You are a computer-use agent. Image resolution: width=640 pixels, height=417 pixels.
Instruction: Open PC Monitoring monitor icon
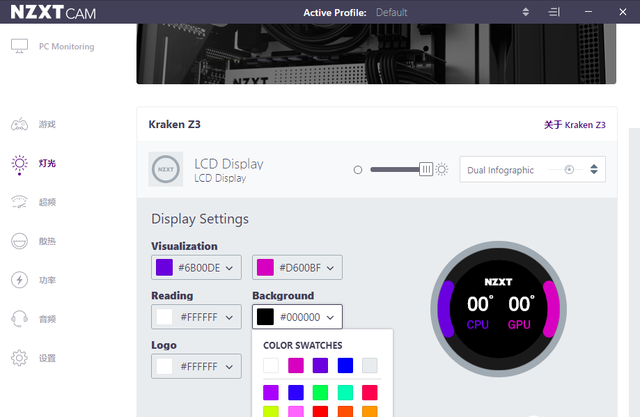[x=19, y=46]
